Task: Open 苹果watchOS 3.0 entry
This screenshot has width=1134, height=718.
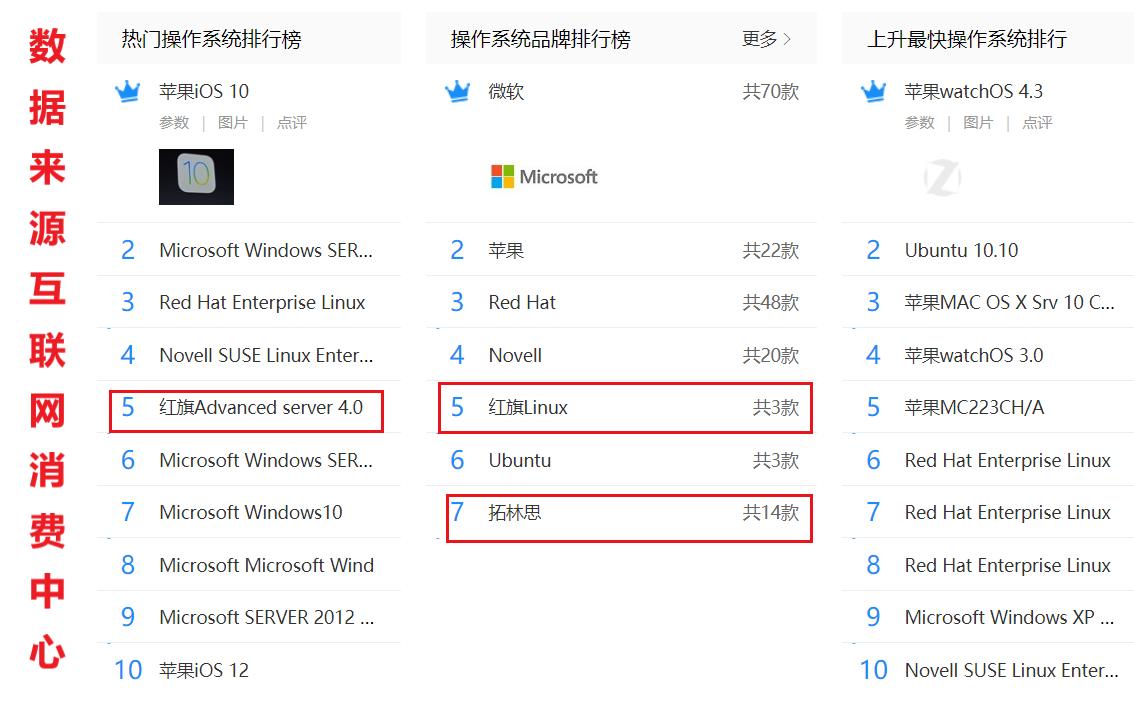Action: 973,355
